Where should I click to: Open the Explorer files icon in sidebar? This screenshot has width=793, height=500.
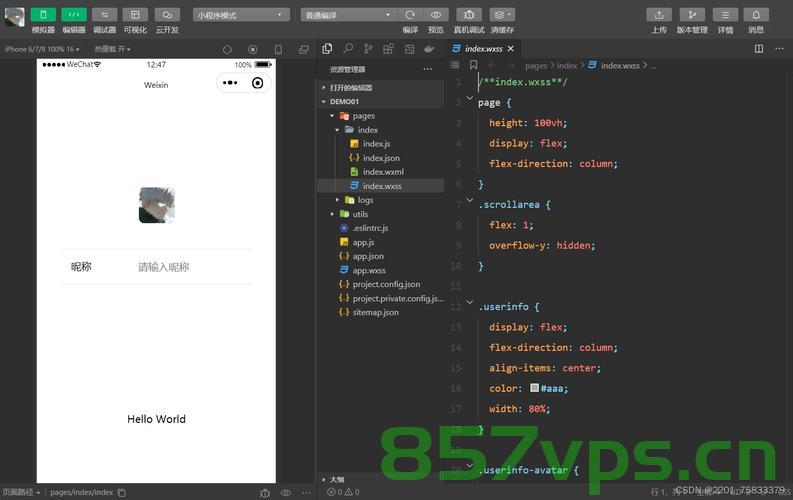(327, 49)
